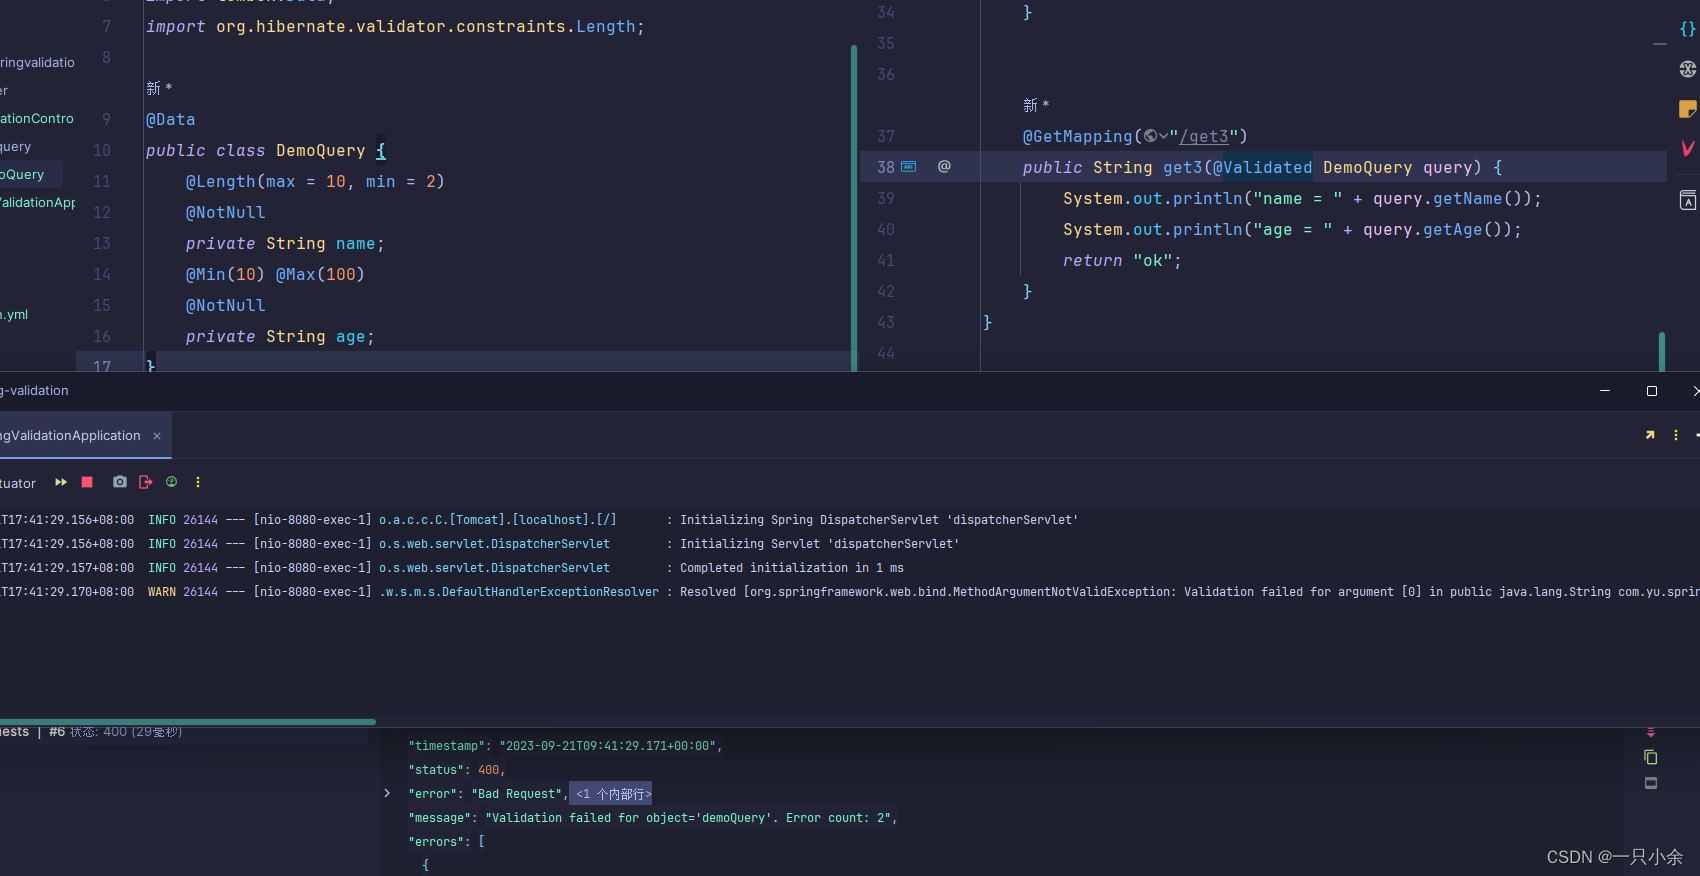Select the ValidationApplication run tab
The width and height of the screenshot is (1700, 876).
[70, 436]
